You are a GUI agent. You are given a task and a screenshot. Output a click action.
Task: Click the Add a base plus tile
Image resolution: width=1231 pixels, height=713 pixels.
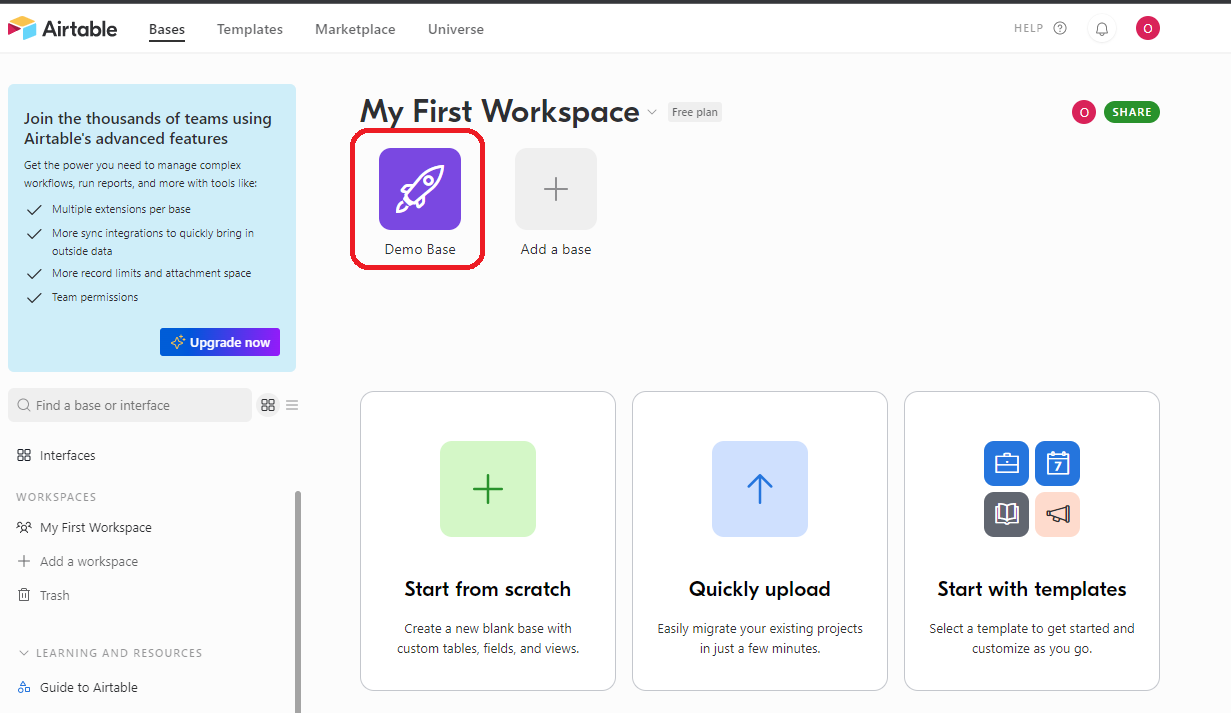pos(556,189)
